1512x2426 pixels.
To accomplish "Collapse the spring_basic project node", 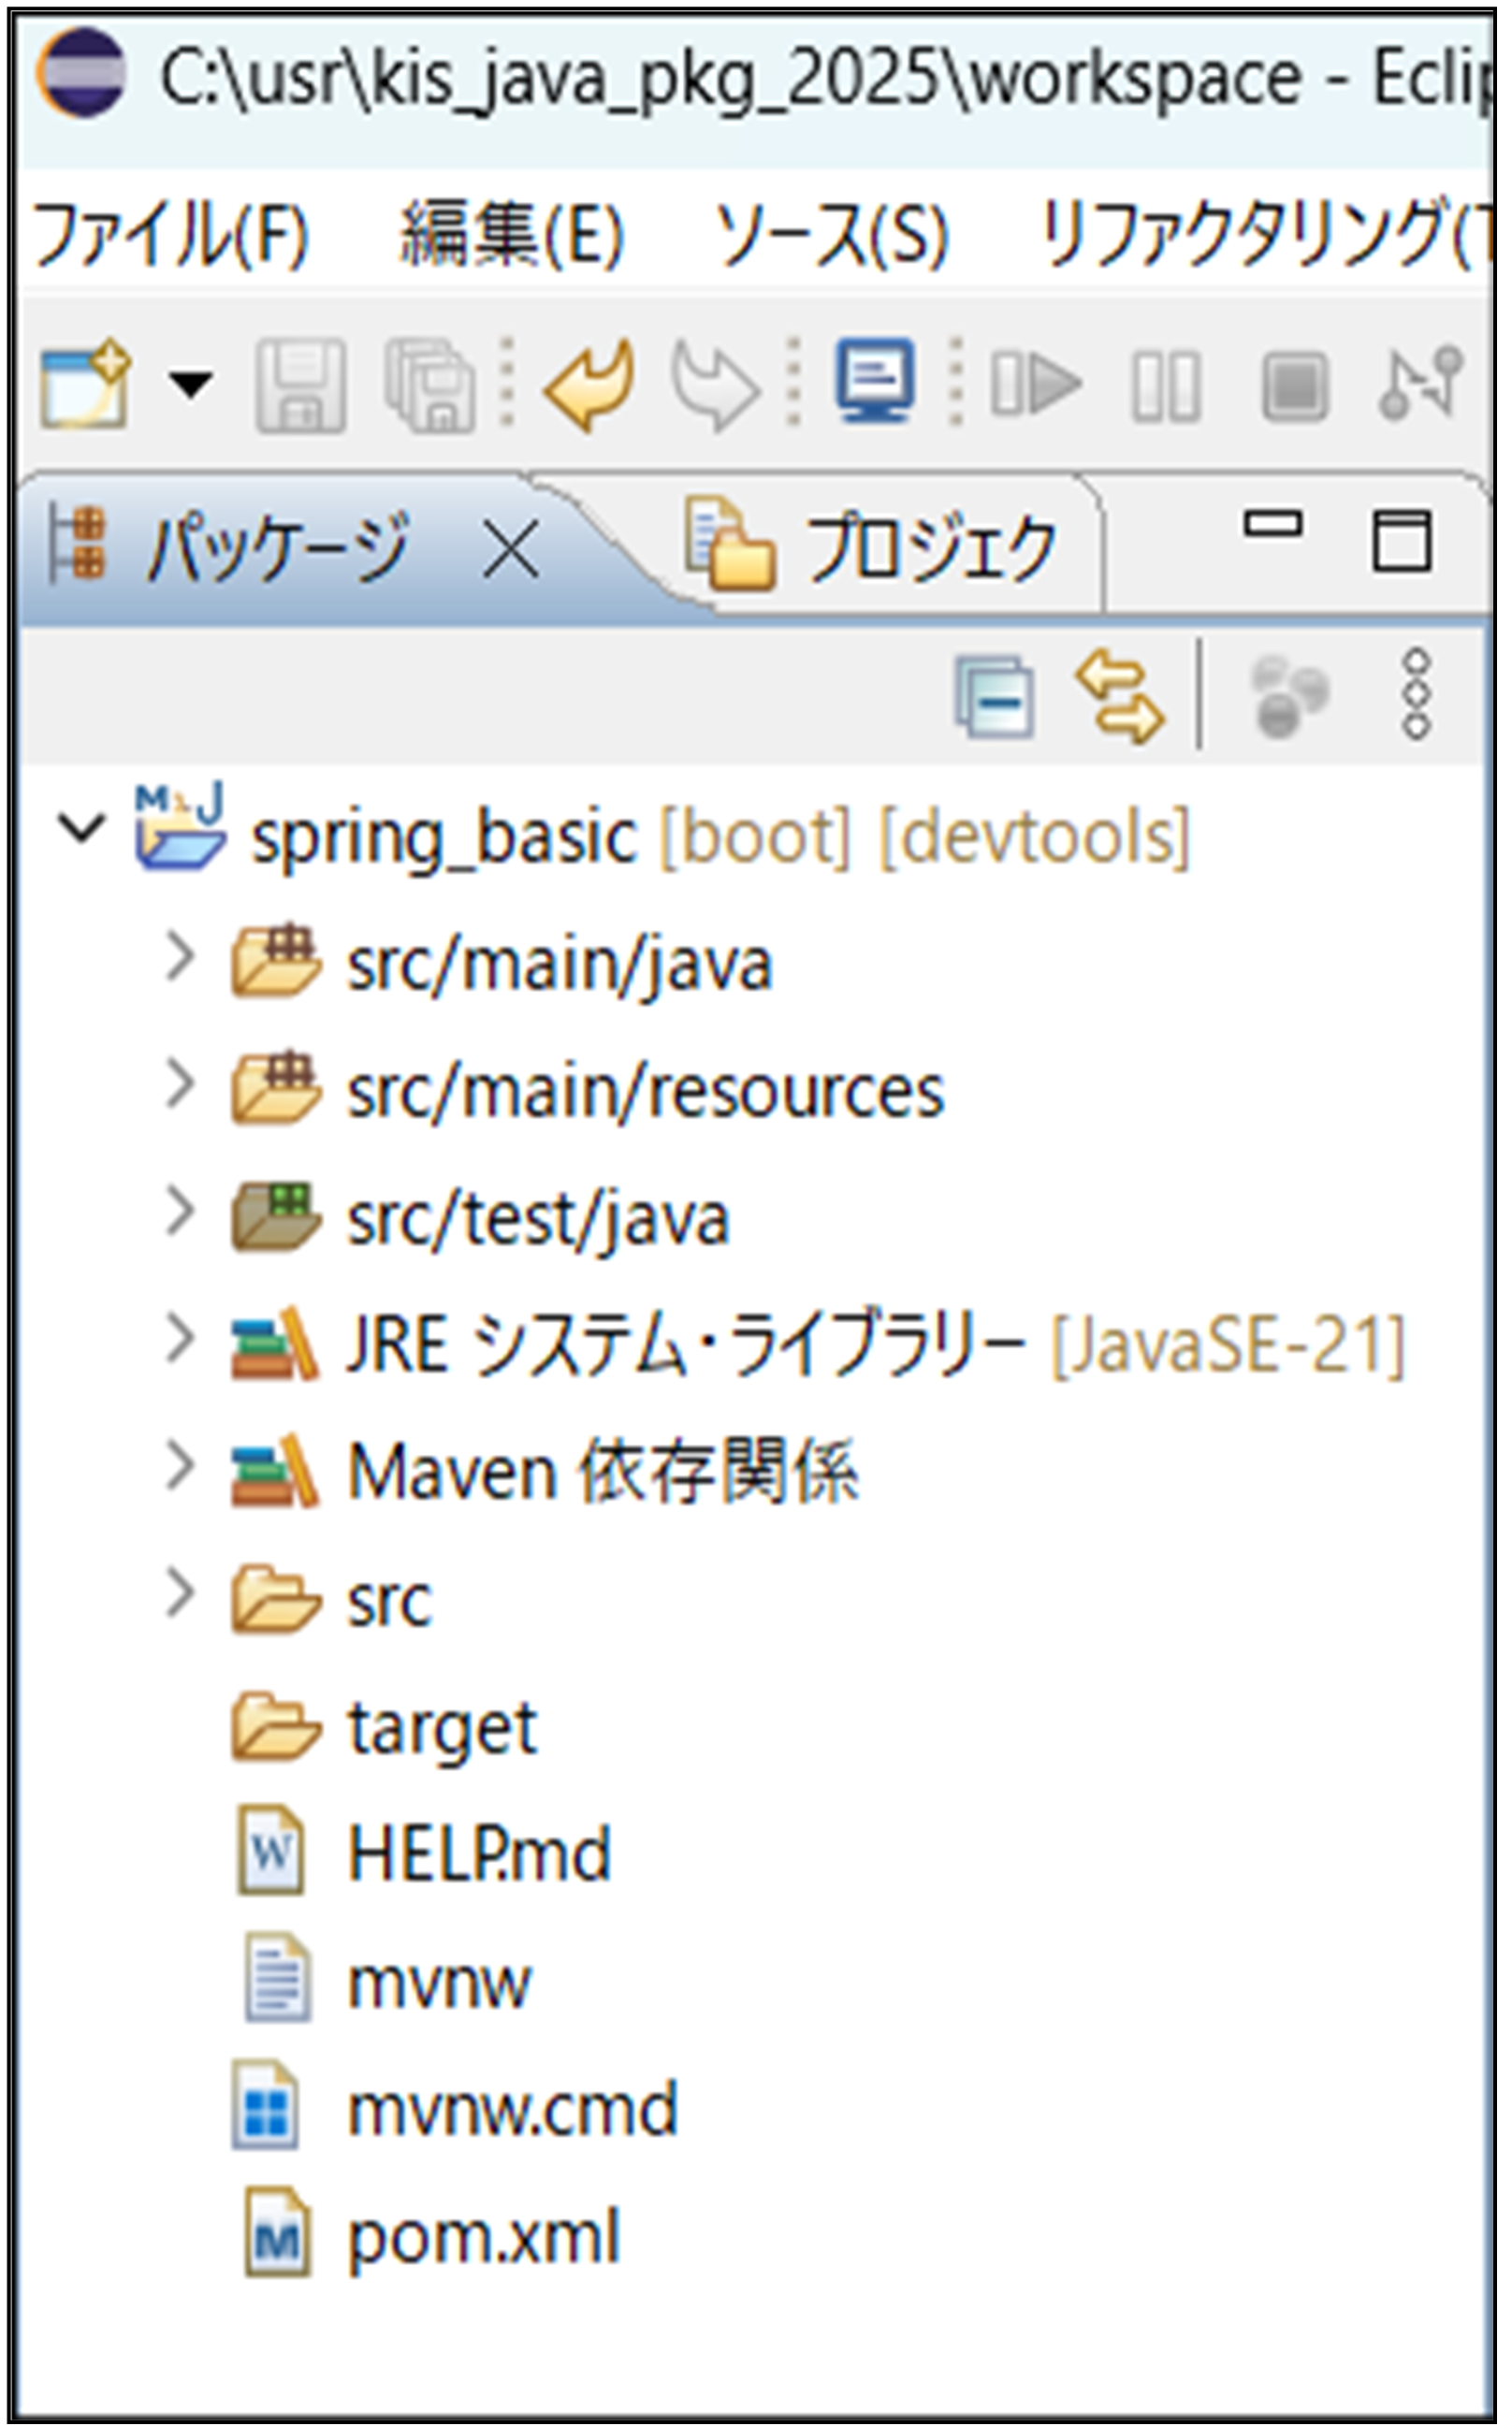I will [x=81, y=829].
